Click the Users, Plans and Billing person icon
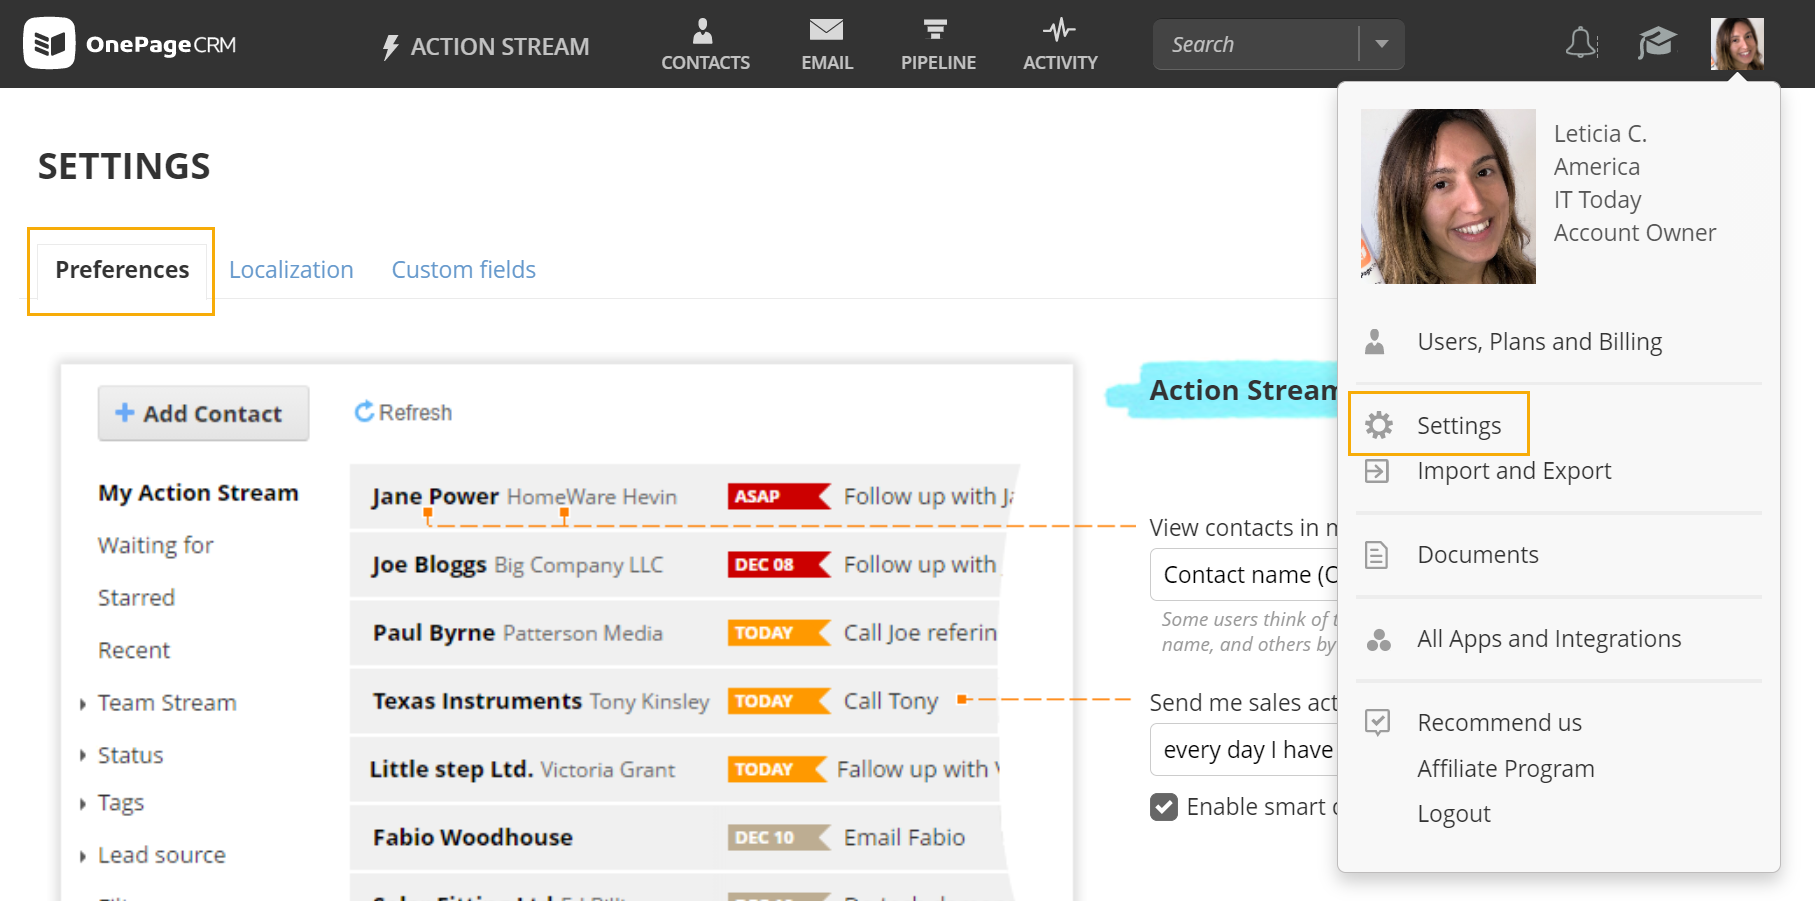Viewport: 1815px width, 901px height. (1375, 342)
